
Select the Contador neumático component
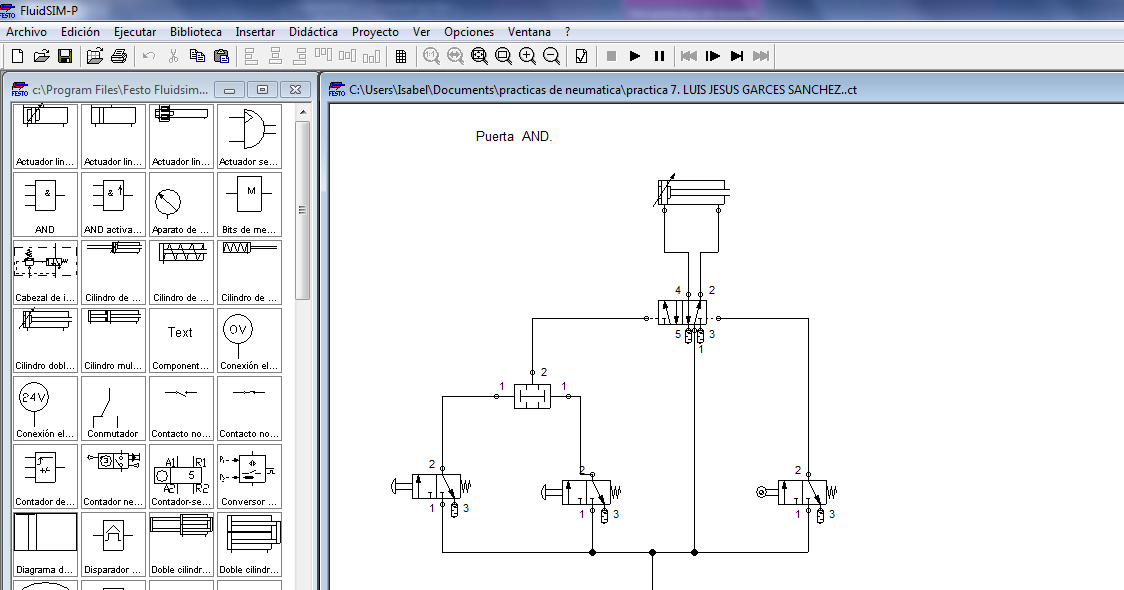point(113,477)
